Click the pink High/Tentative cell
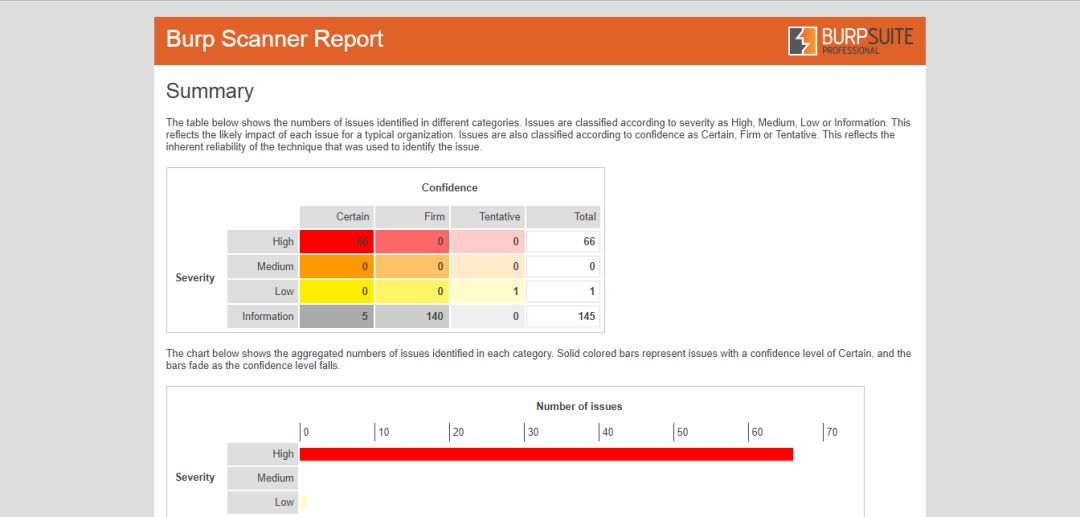 pos(488,242)
